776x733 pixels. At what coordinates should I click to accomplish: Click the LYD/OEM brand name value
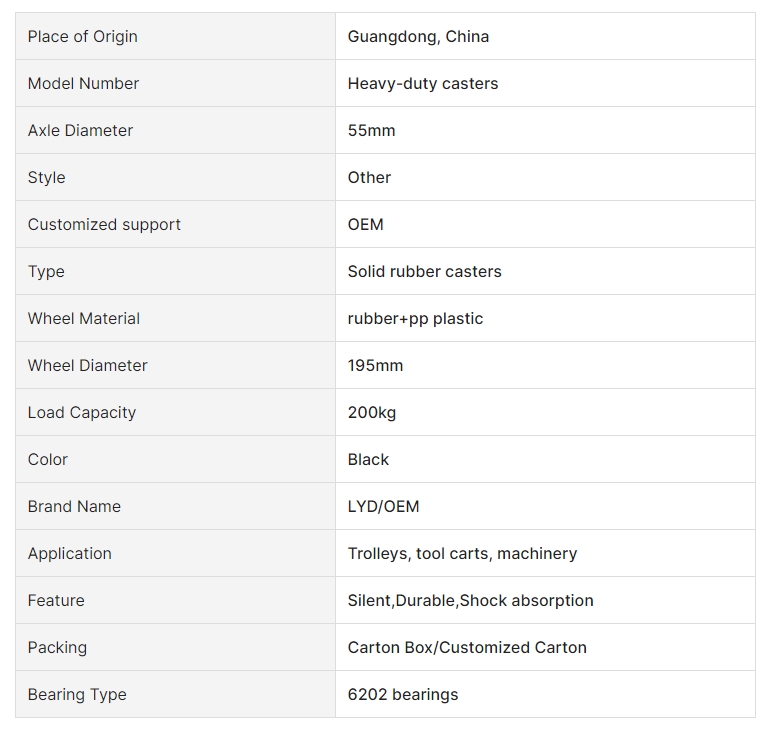pos(383,506)
